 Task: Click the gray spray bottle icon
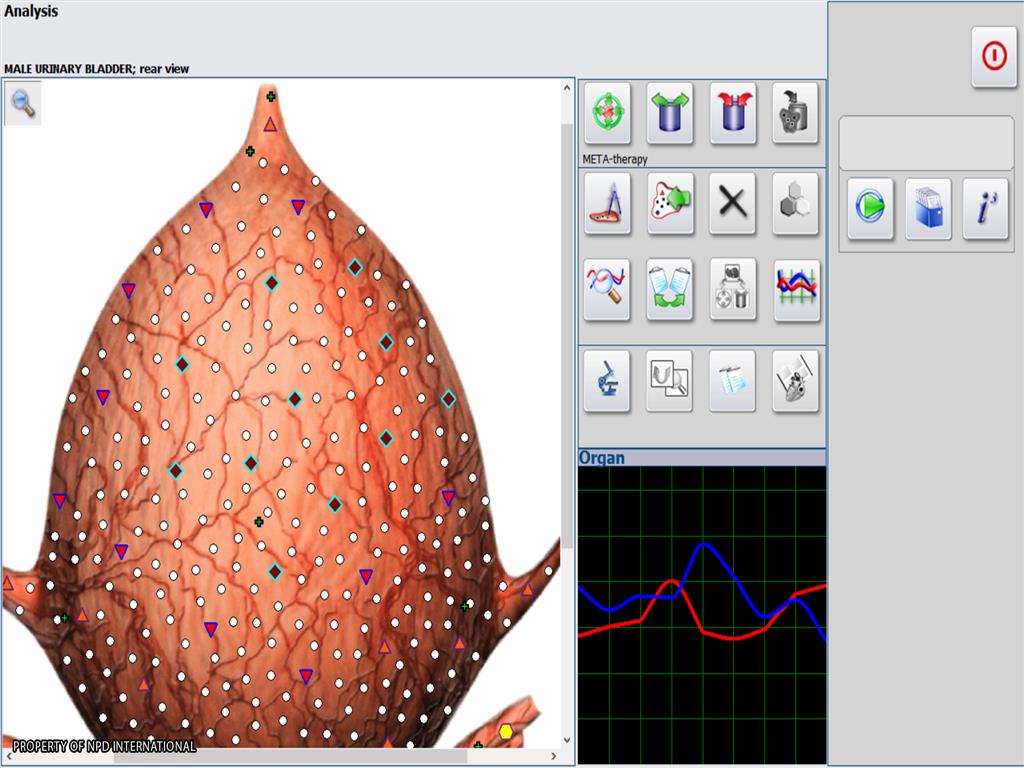795,112
